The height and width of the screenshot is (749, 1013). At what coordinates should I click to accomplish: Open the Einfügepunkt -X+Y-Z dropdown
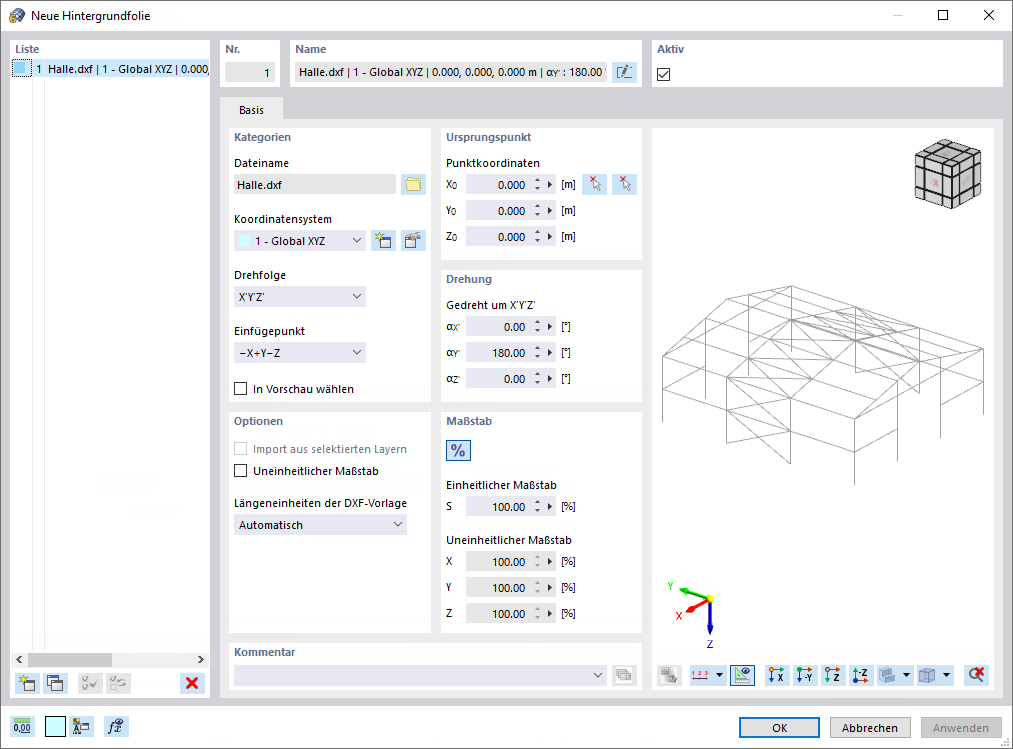(300, 353)
